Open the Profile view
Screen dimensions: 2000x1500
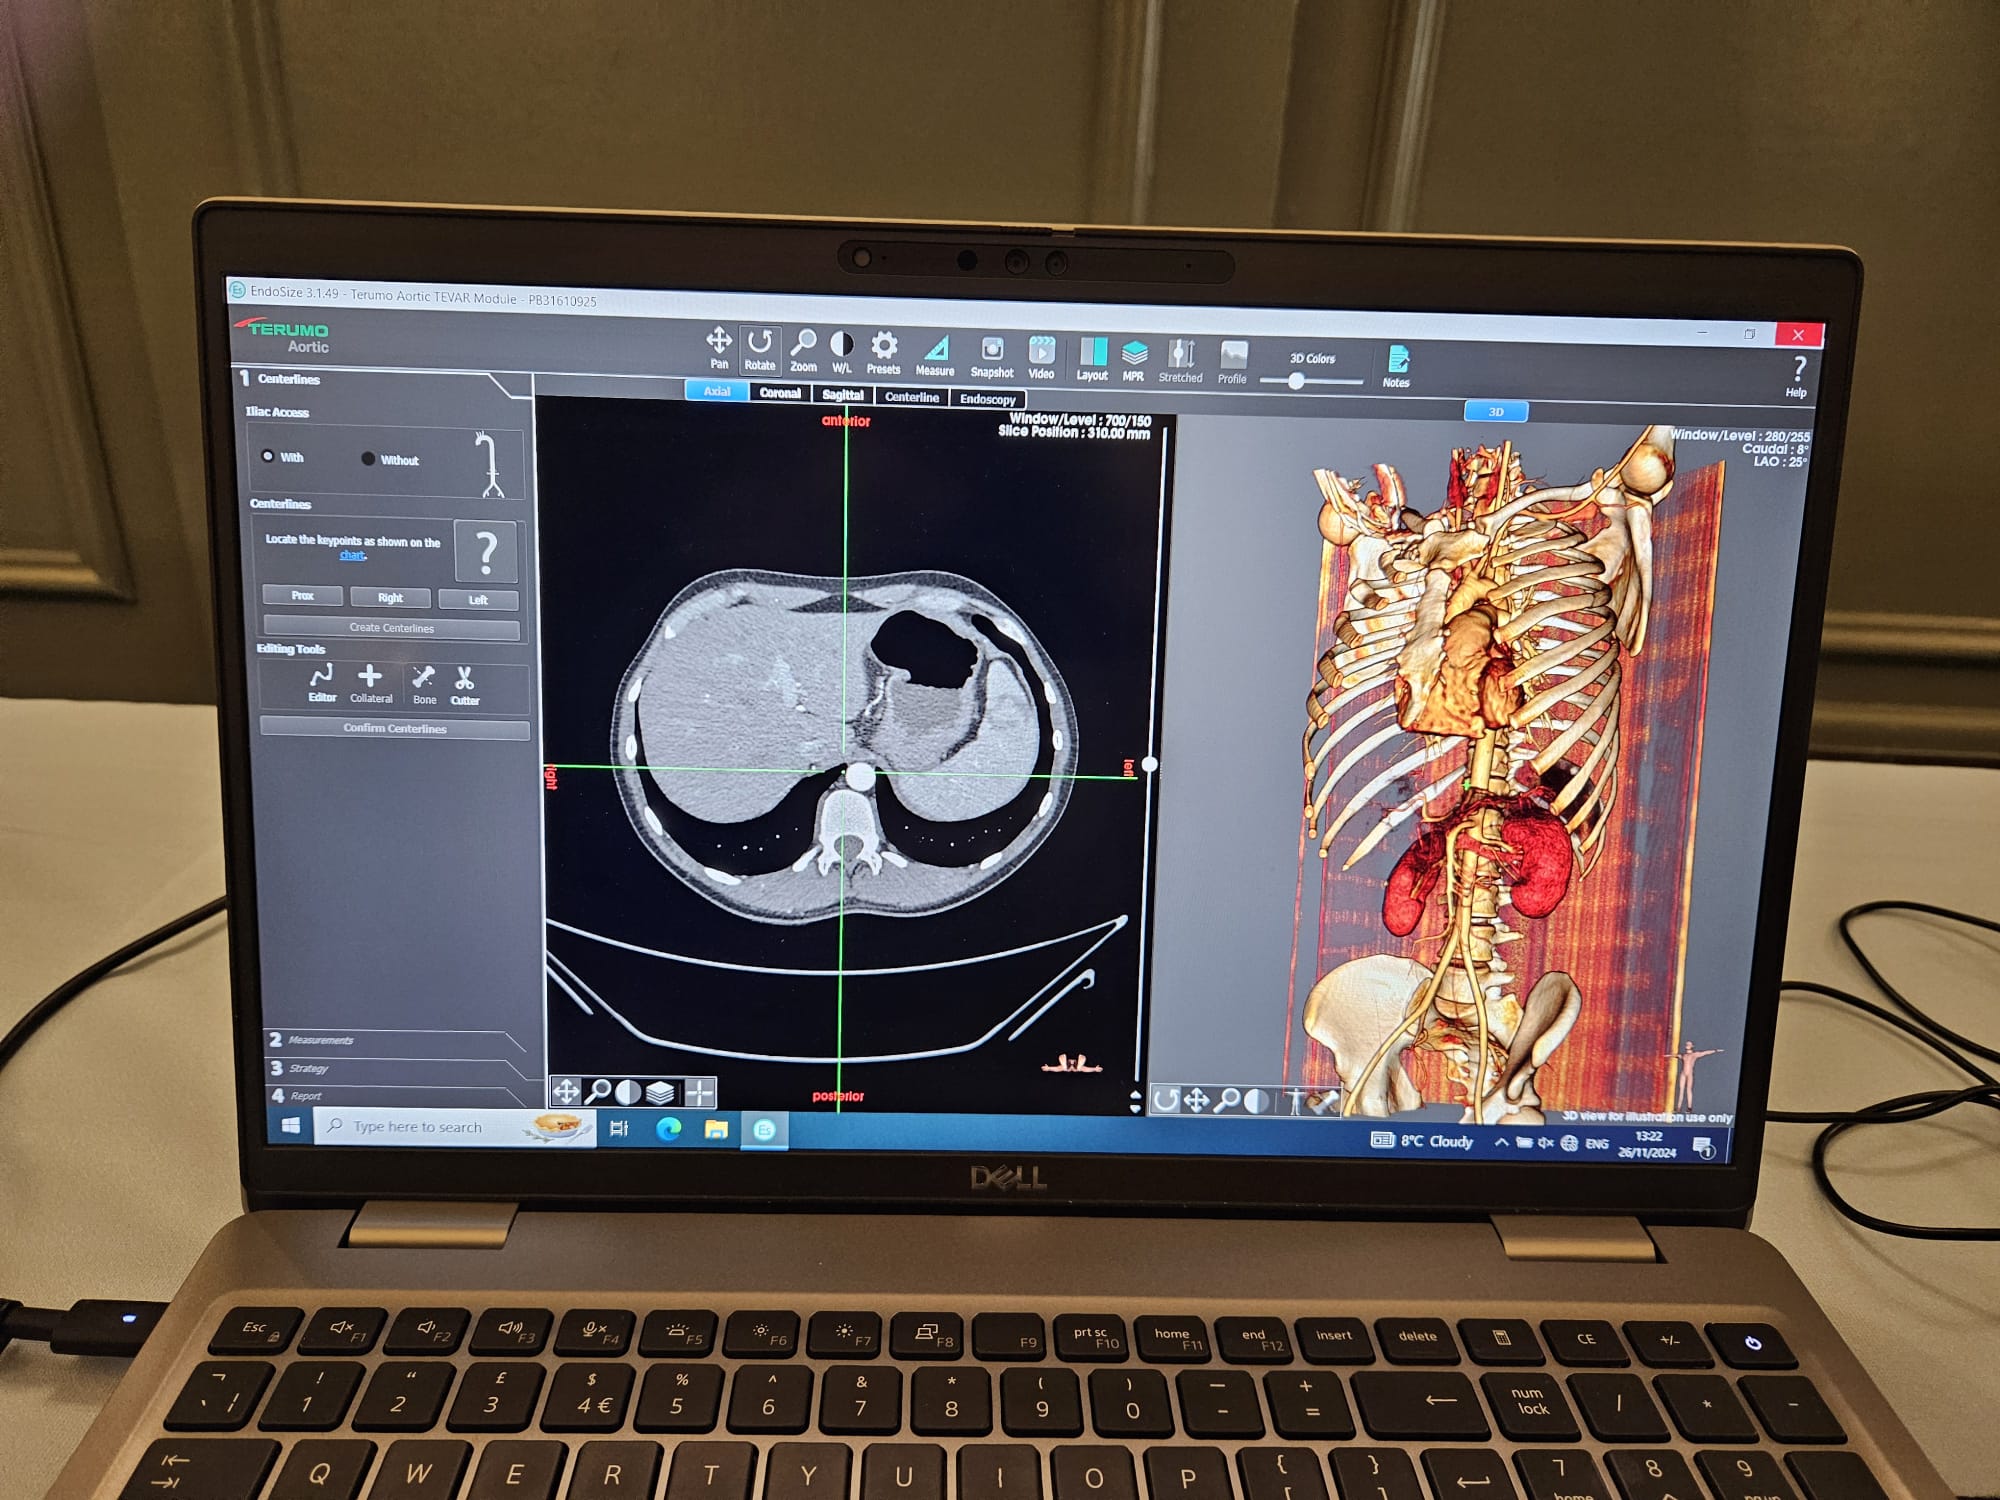click(x=1233, y=364)
